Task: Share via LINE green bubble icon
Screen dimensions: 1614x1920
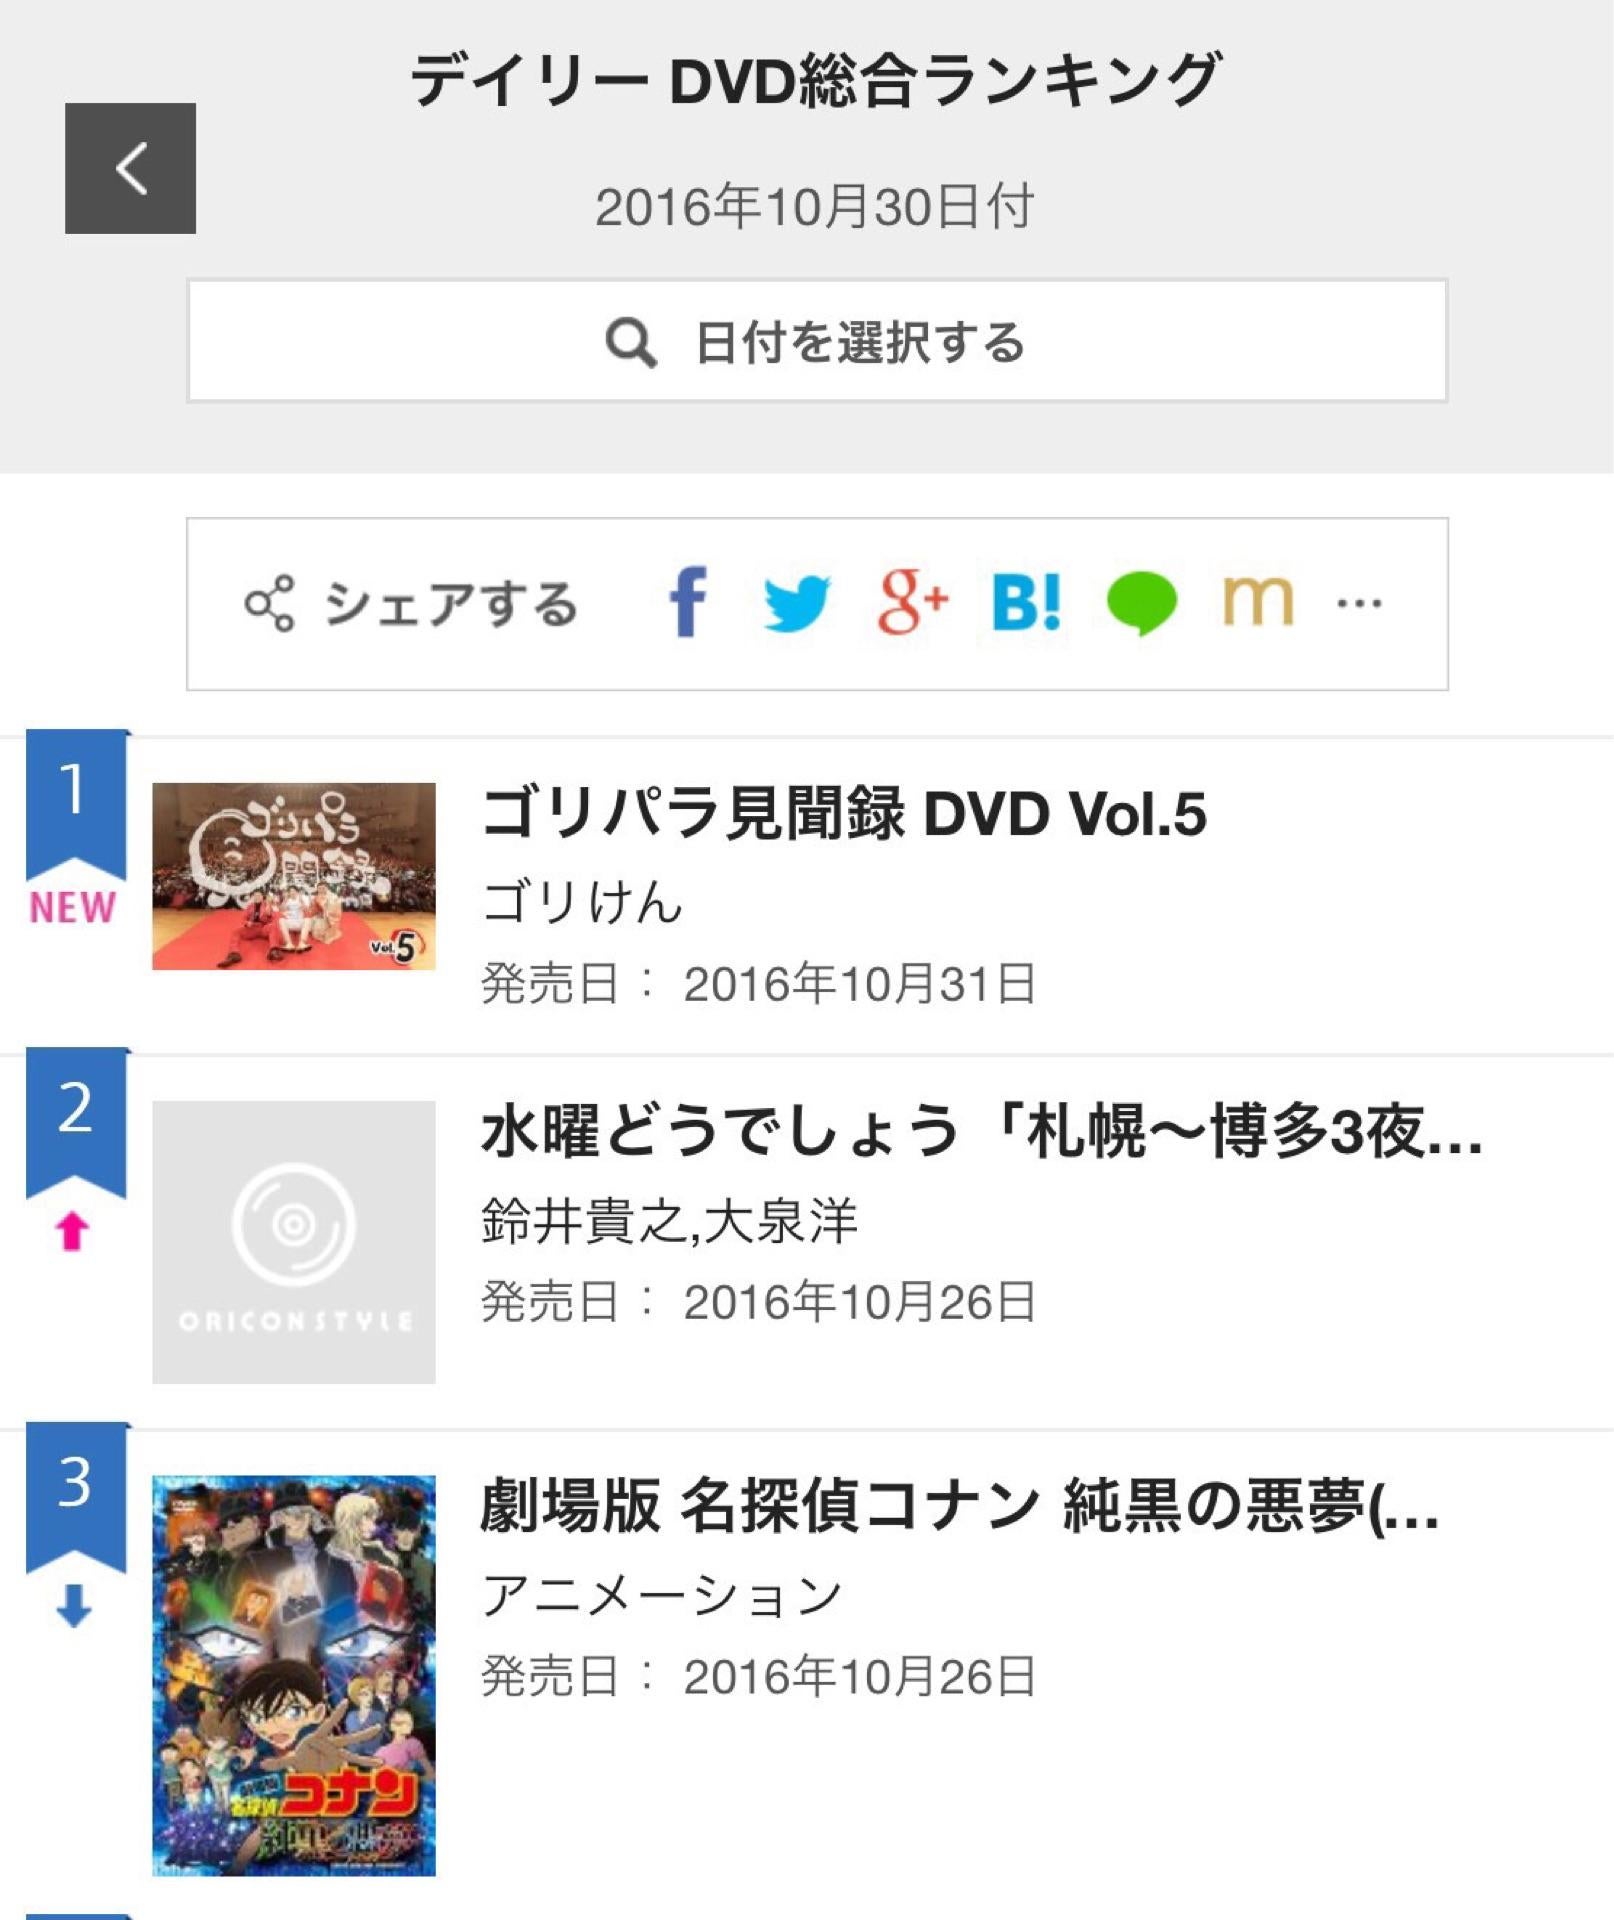Action: coord(1141,603)
